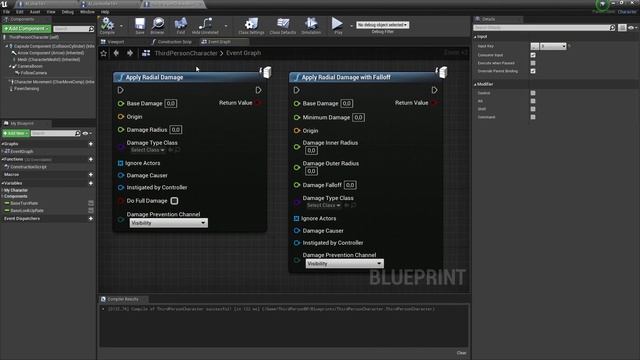
Task: Start Simulation from the toolbar
Action: (x=311, y=24)
